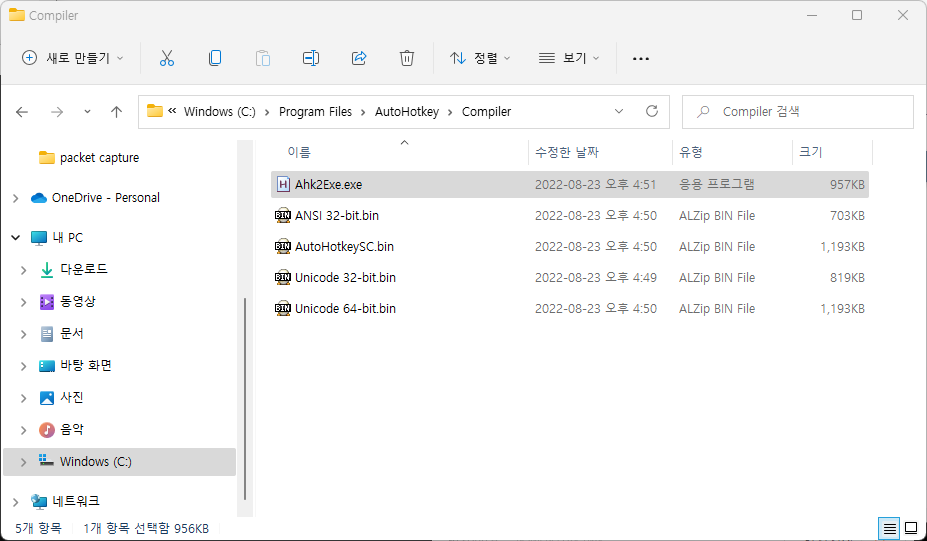Open the three-dot See more menu
The height and width of the screenshot is (541, 927).
pos(641,59)
